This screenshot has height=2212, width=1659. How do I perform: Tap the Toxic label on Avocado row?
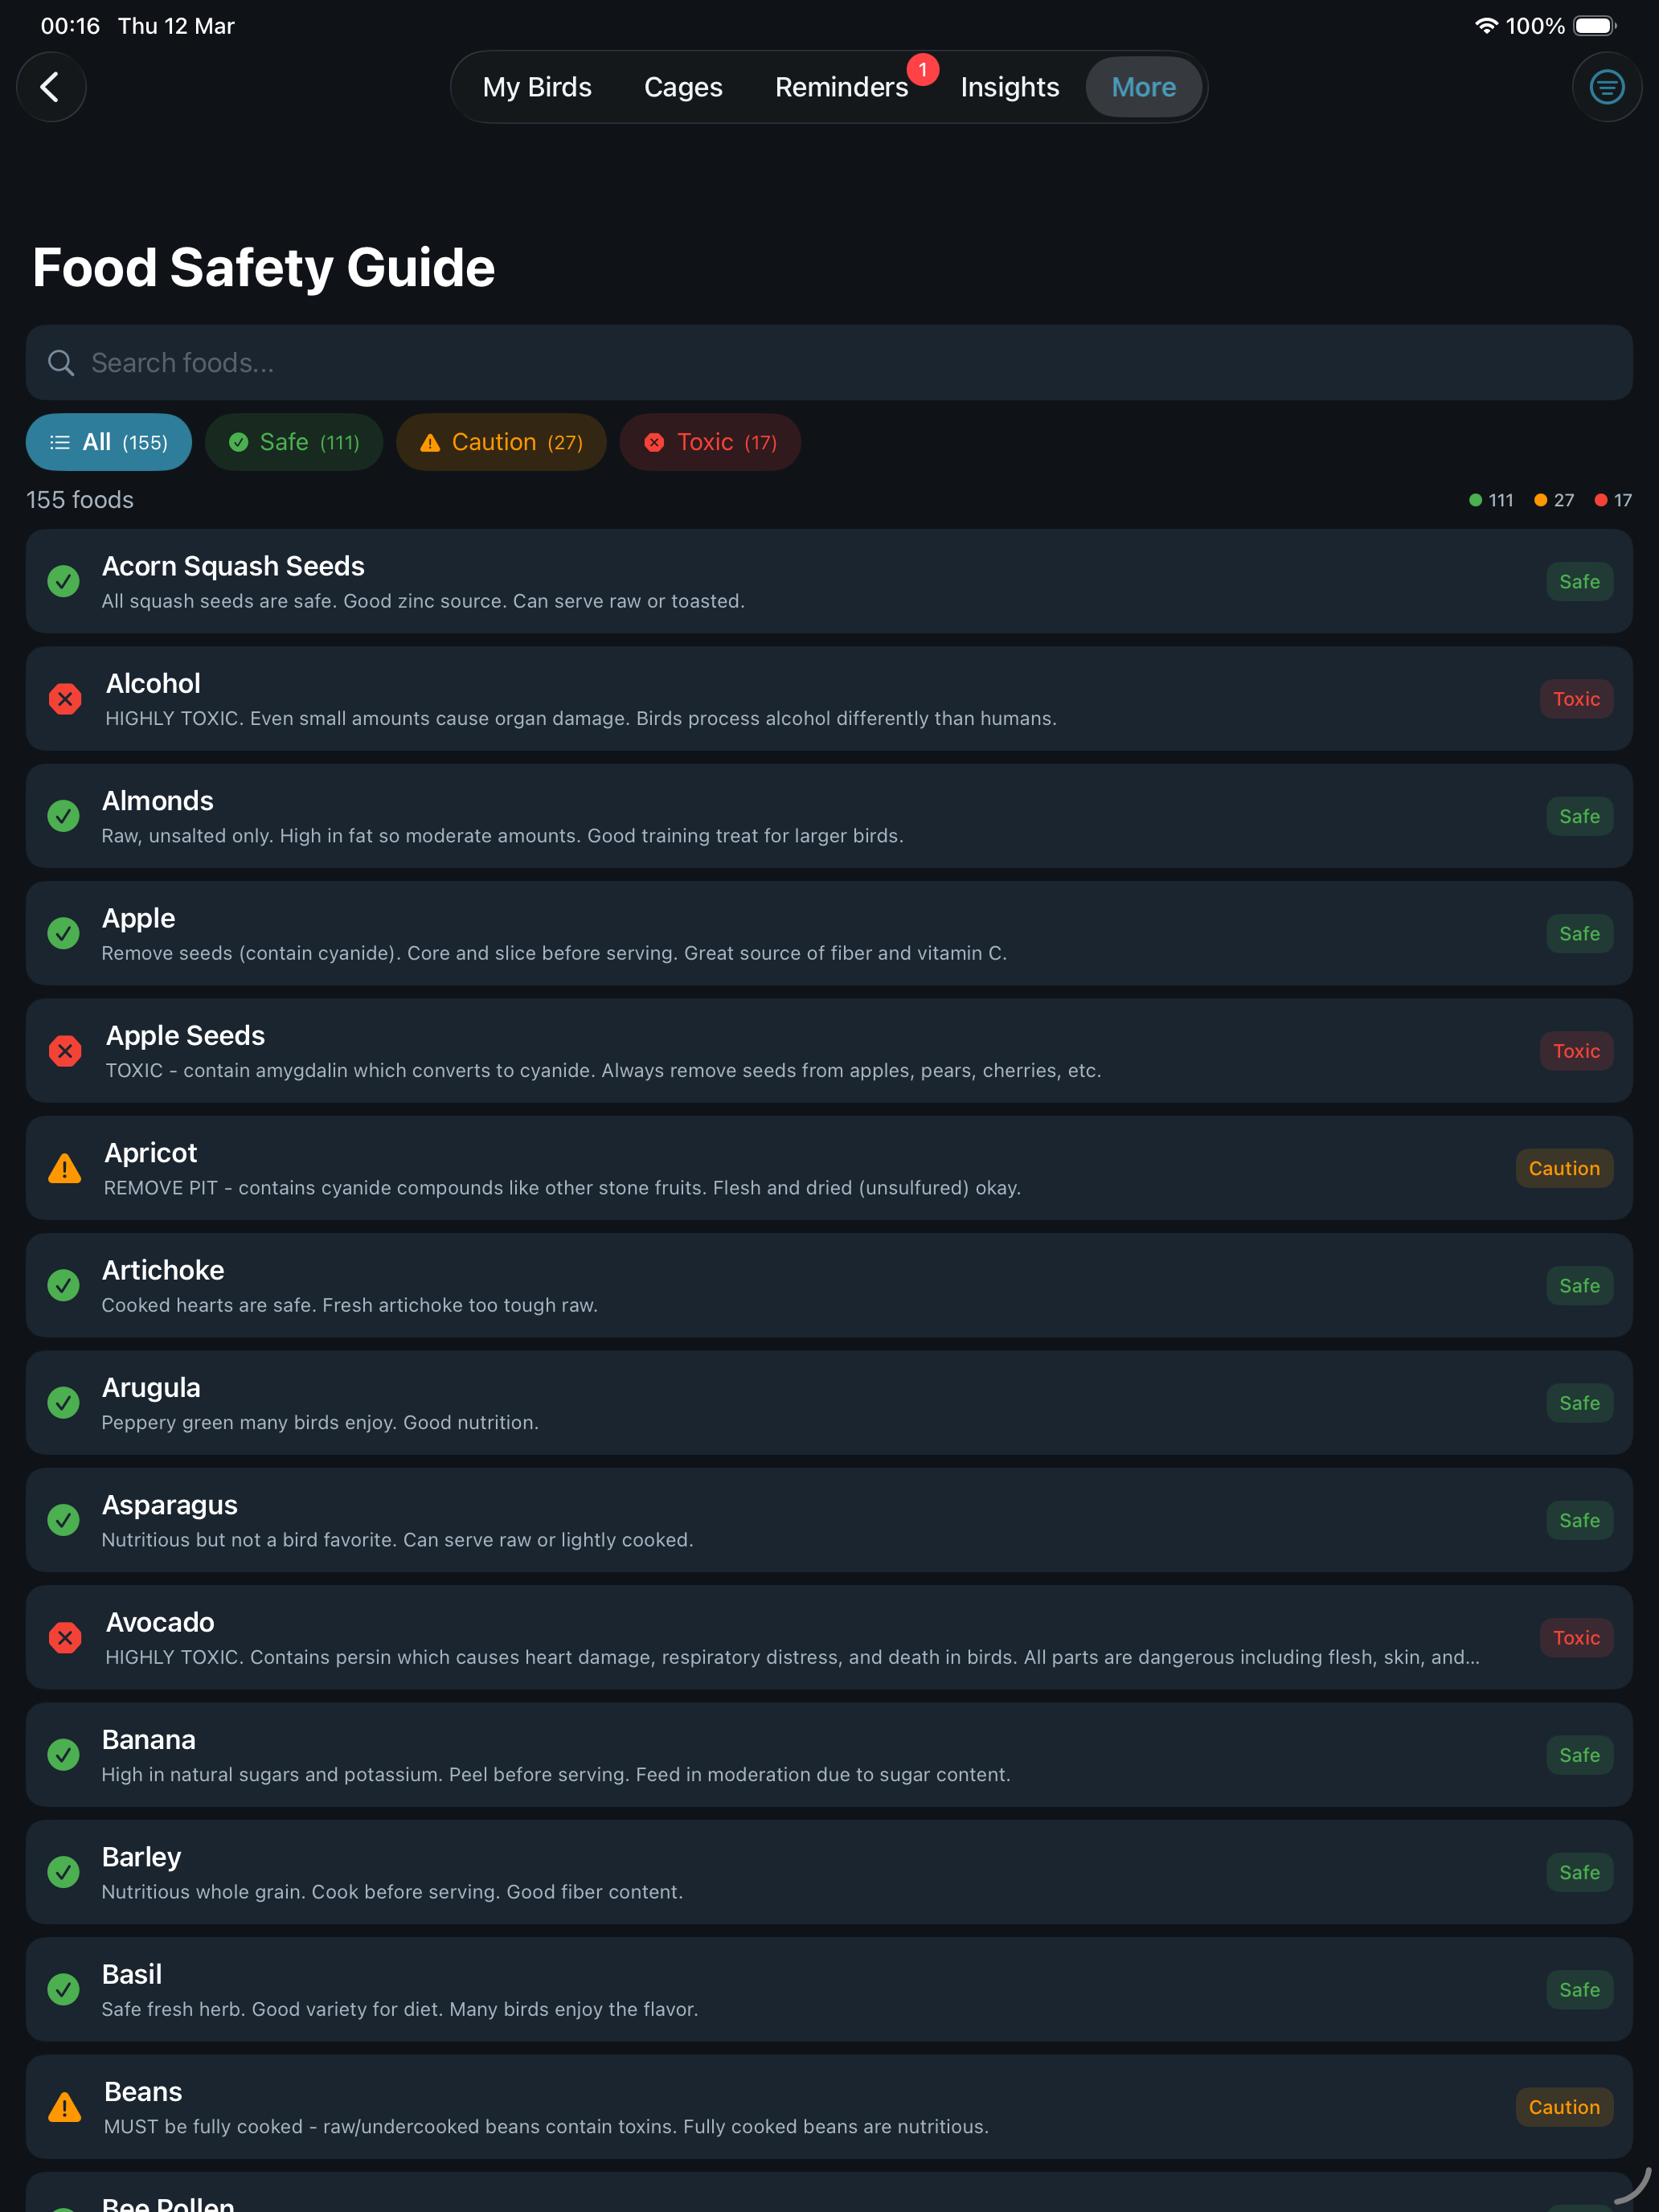tap(1576, 1638)
